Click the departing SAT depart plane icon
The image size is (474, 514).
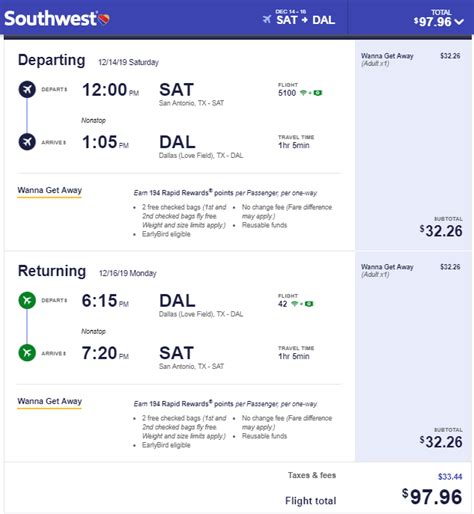tap(27, 89)
